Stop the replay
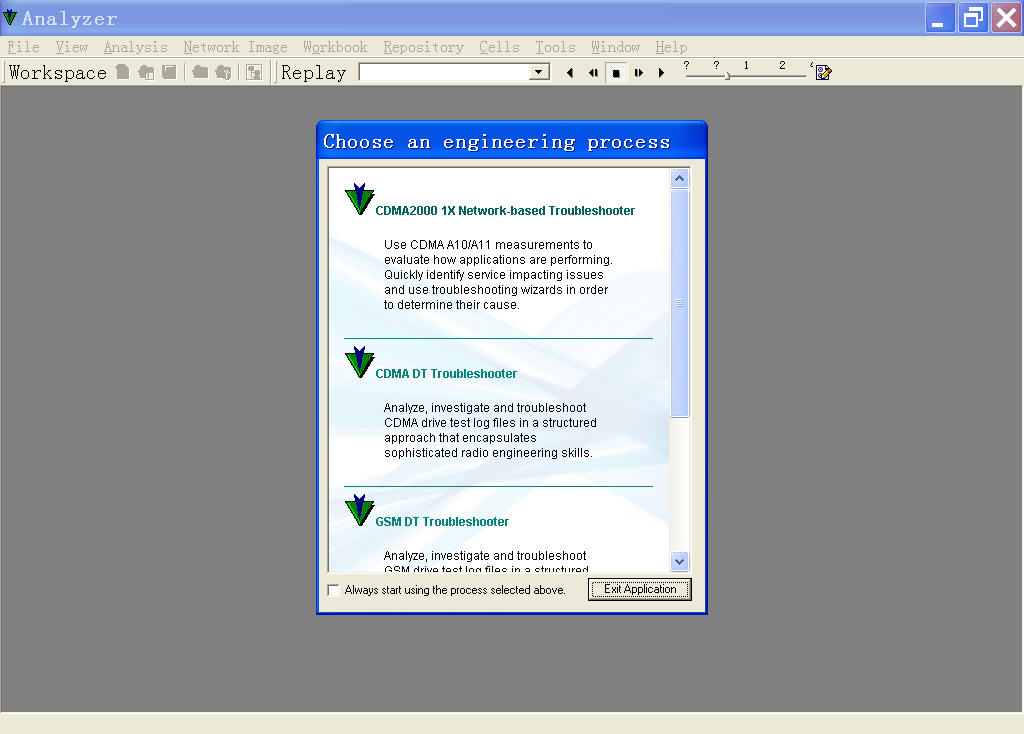The height and width of the screenshot is (734, 1024). click(616, 73)
